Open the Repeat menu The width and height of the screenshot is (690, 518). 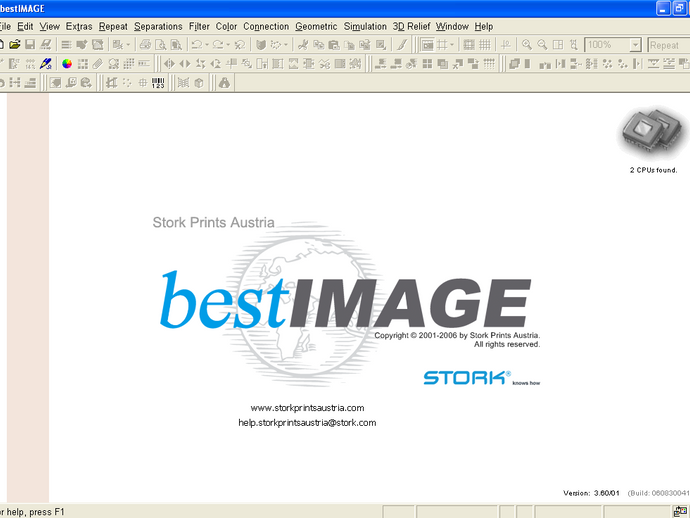coord(113,26)
